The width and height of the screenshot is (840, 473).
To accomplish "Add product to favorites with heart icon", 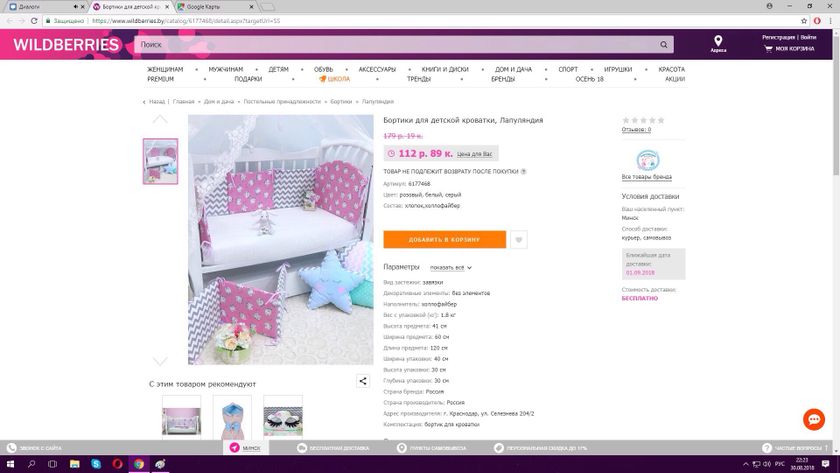I will (x=519, y=240).
